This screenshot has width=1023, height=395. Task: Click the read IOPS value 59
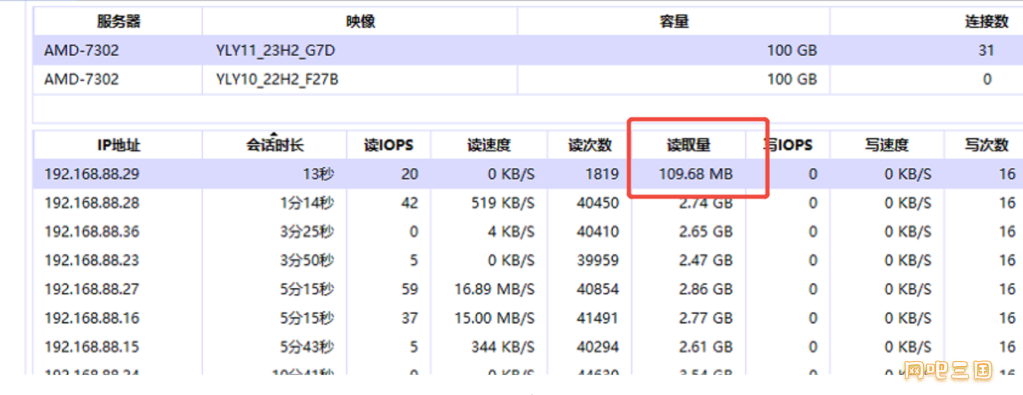[410, 289]
